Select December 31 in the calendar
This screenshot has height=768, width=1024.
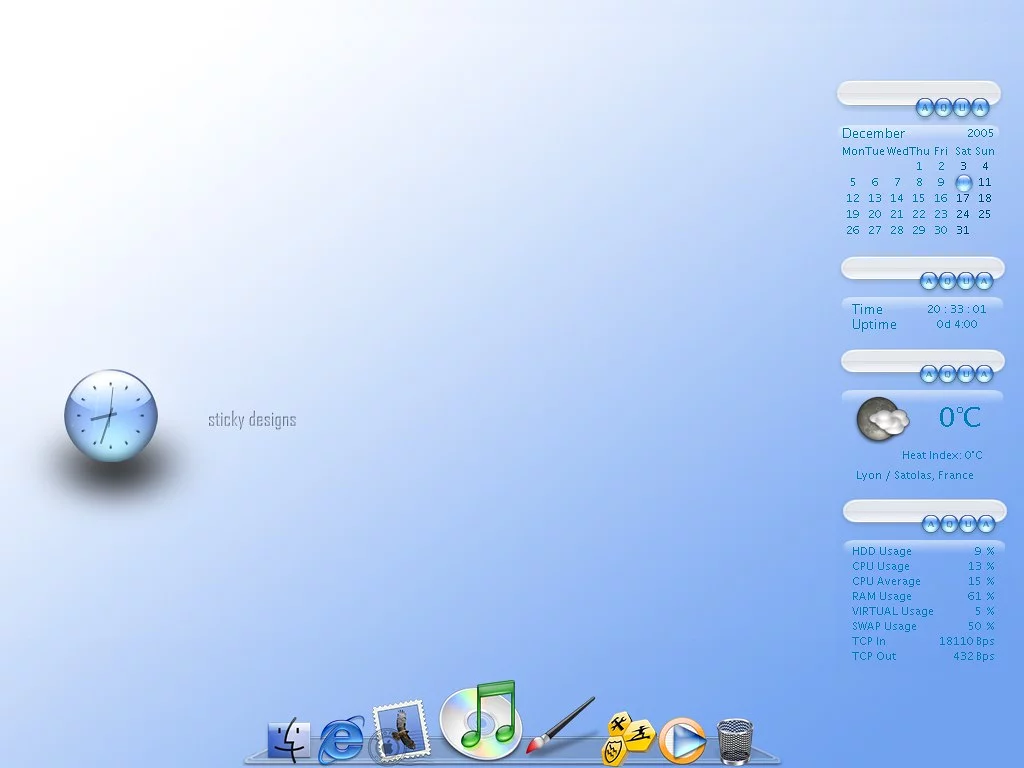tap(962, 230)
